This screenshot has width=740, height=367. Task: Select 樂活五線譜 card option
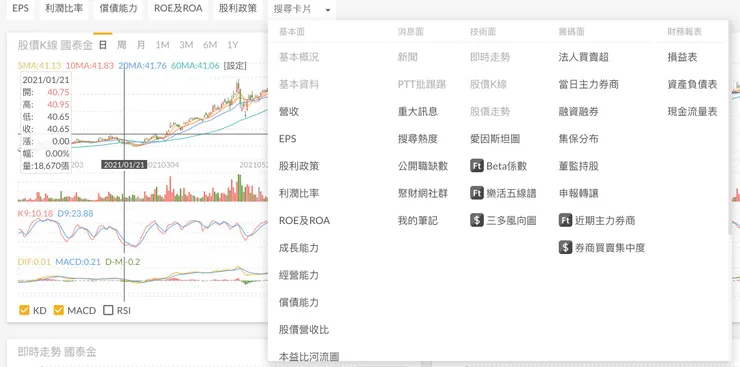click(511, 193)
